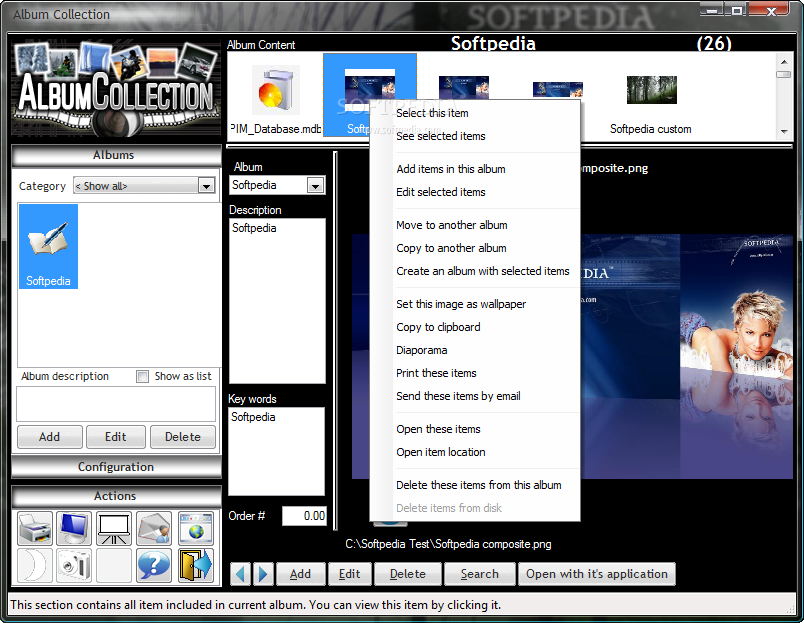Select the Softpedia album book icon
This screenshot has width=804, height=623.
click(x=48, y=246)
